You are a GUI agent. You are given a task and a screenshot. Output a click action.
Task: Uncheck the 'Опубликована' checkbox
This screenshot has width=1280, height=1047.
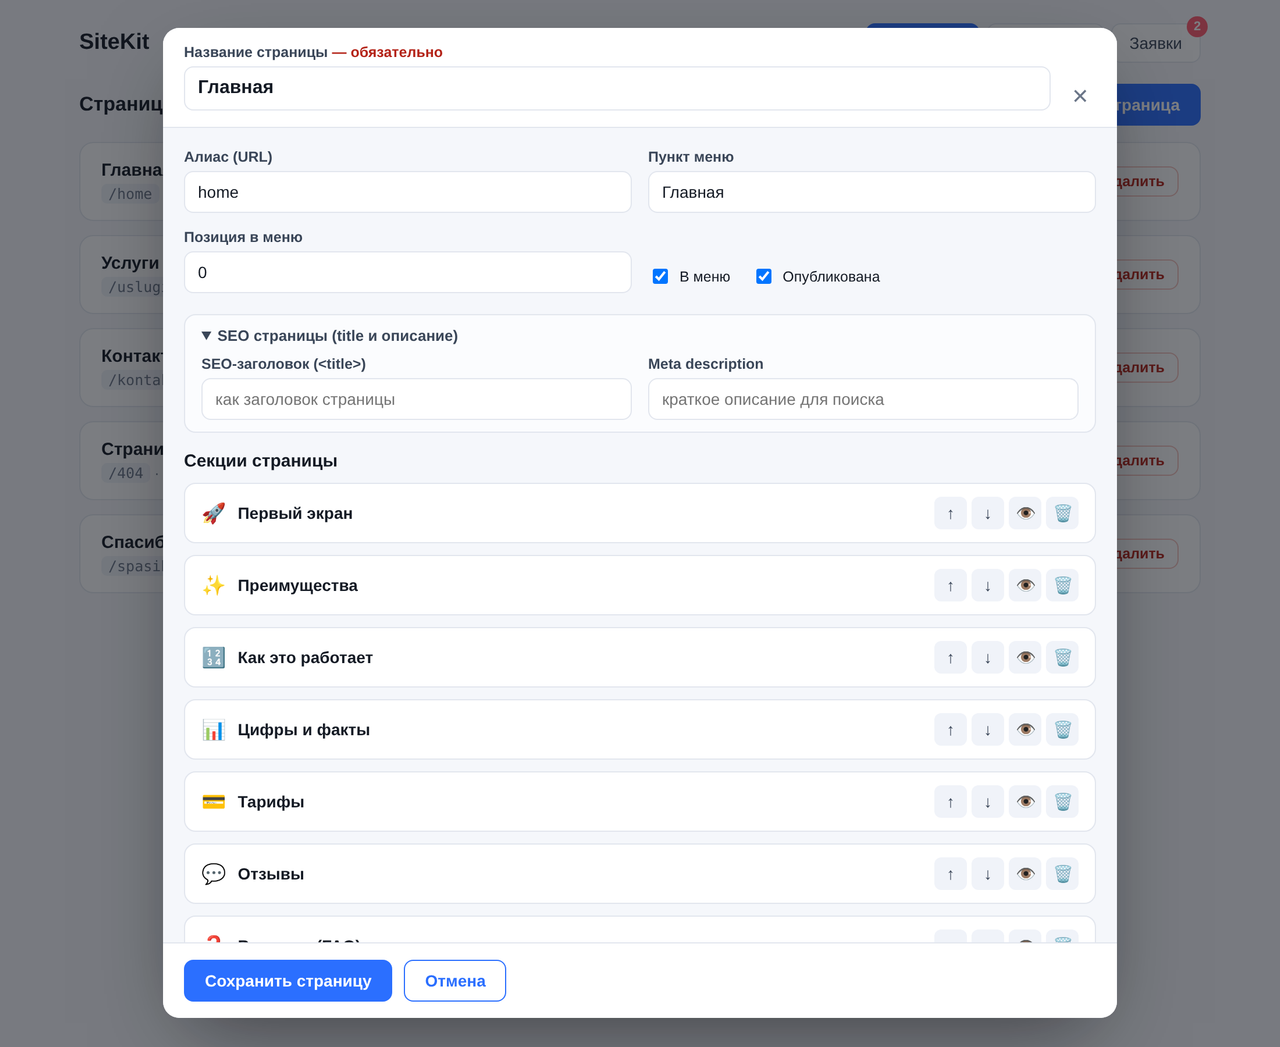pyautogui.click(x=764, y=276)
